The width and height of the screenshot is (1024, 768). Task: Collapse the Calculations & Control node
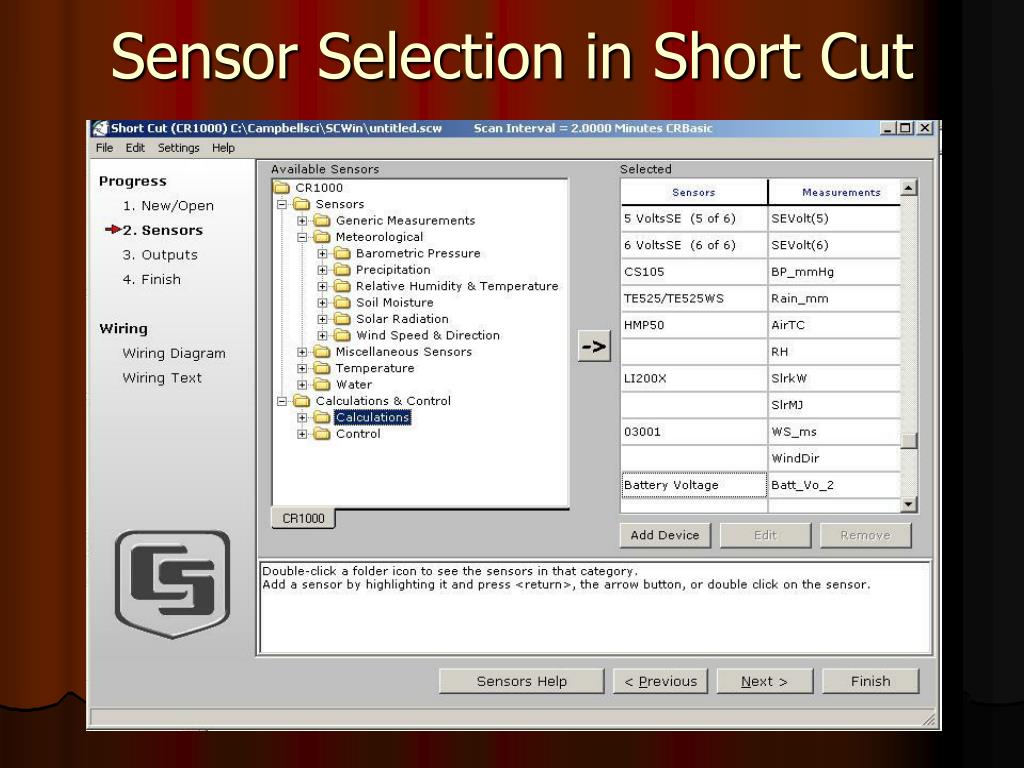(282, 401)
